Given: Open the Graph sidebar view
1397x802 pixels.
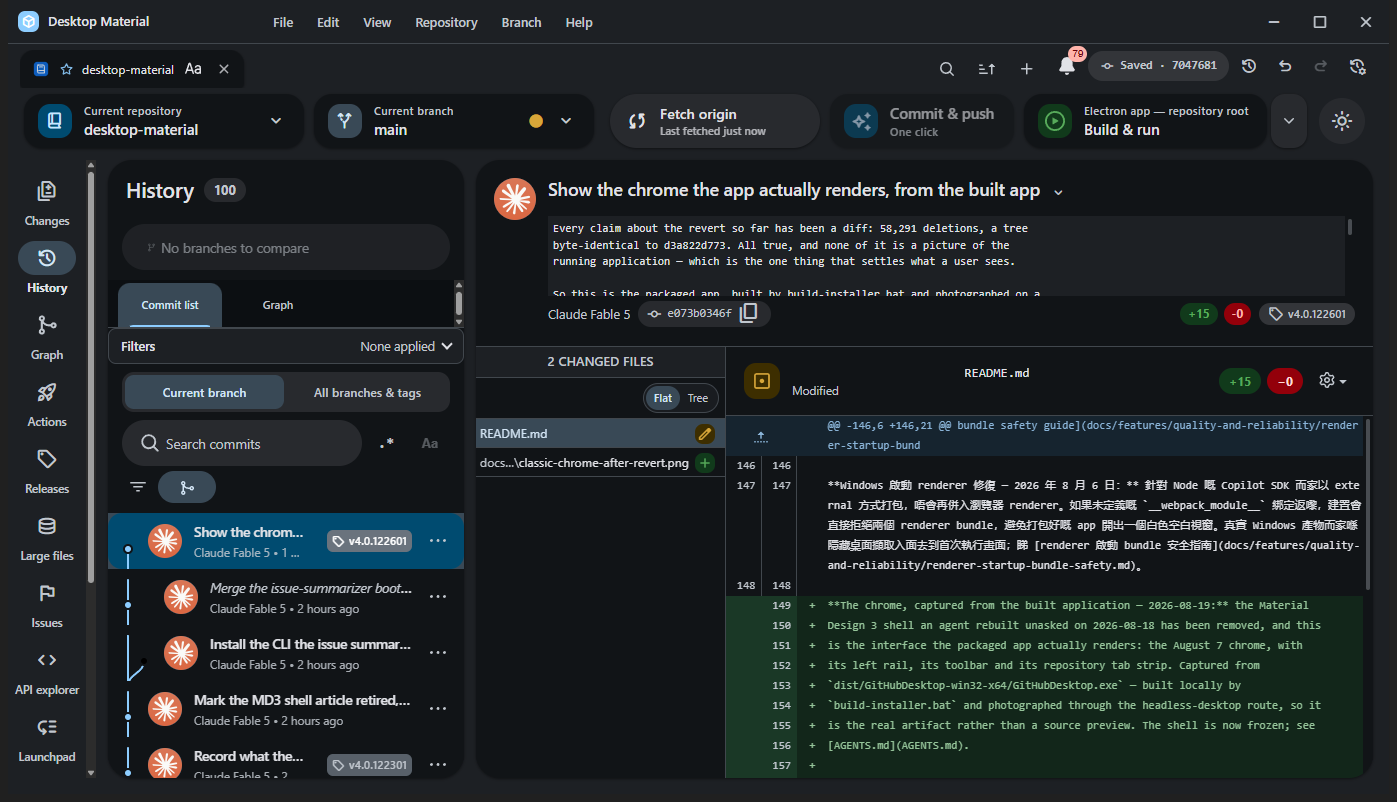Looking at the screenshot, I should [x=47, y=338].
